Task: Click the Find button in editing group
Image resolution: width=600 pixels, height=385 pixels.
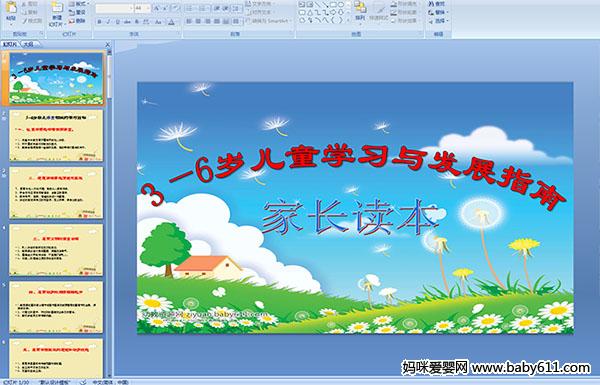Action: click(437, 4)
